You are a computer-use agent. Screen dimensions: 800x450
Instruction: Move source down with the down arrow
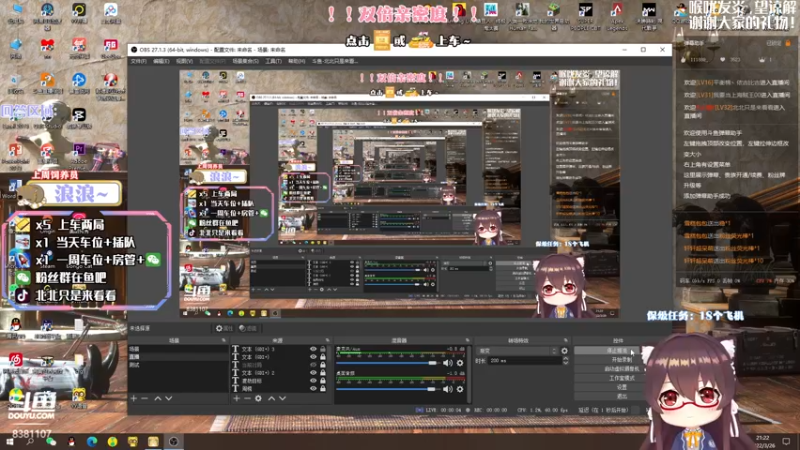point(282,398)
